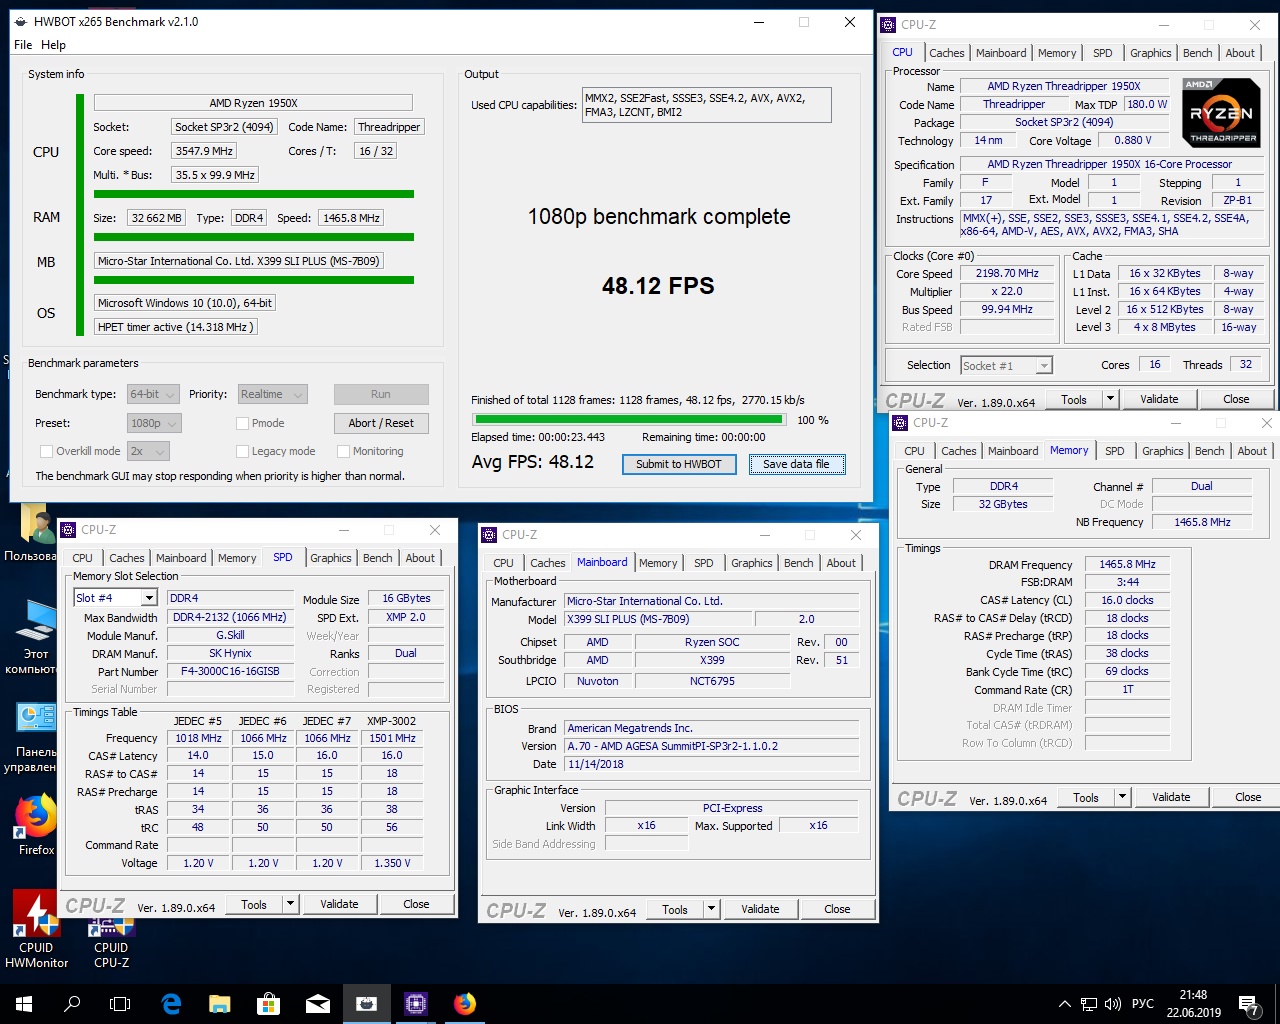Open the Priority Realtime dropdown

[x=271, y=394]
